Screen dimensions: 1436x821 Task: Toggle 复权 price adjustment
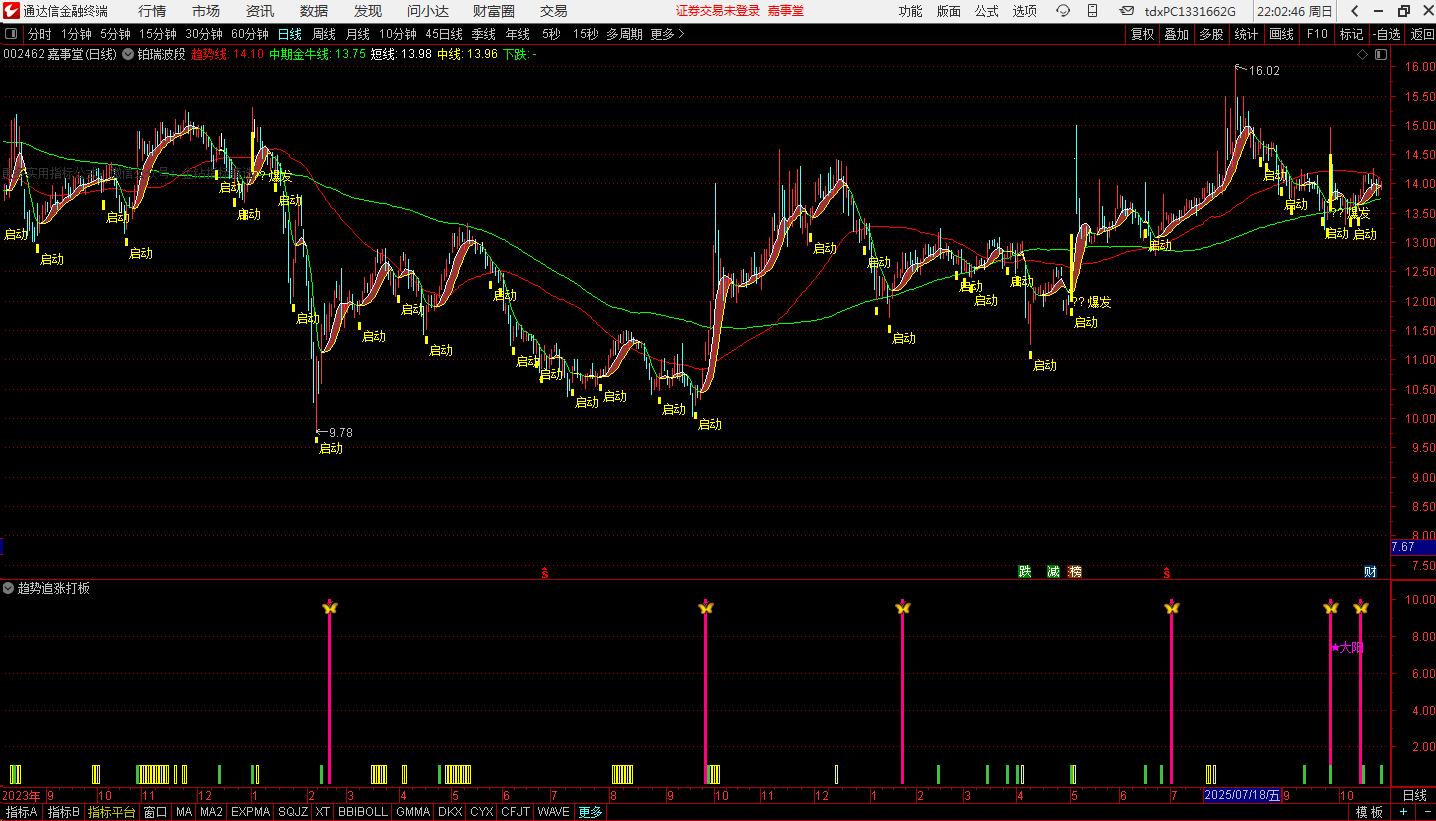click(1142, 34)
